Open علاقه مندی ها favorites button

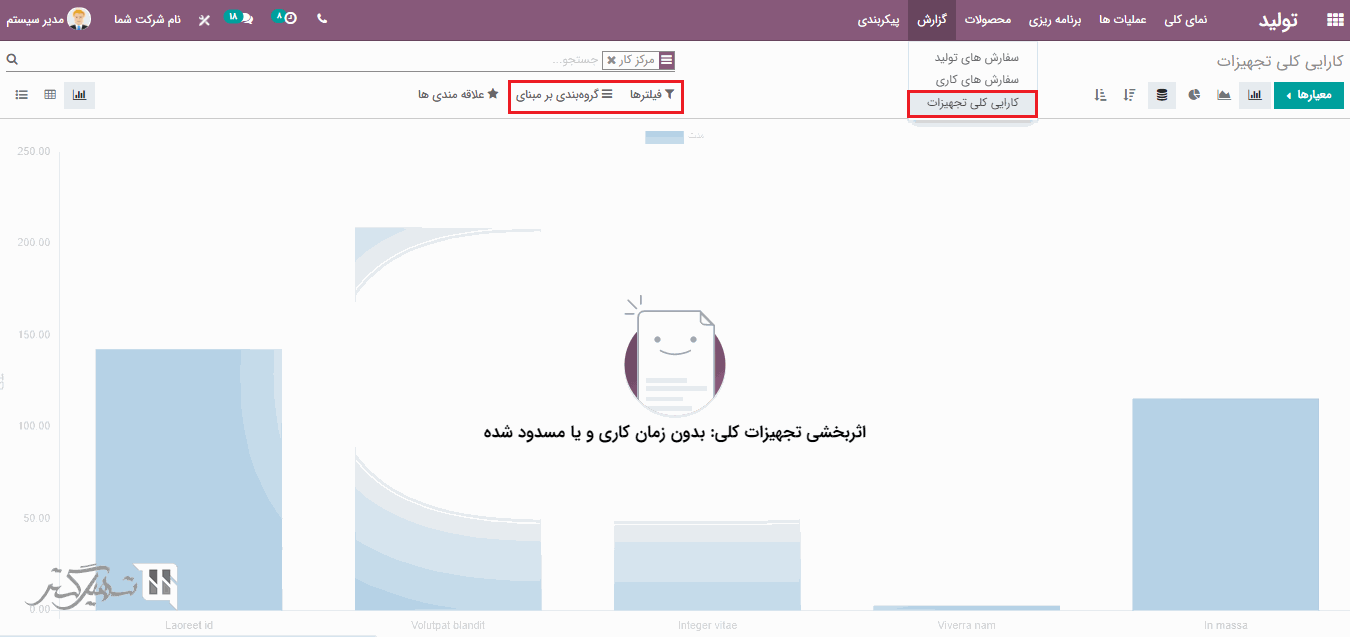click(458, 95)
